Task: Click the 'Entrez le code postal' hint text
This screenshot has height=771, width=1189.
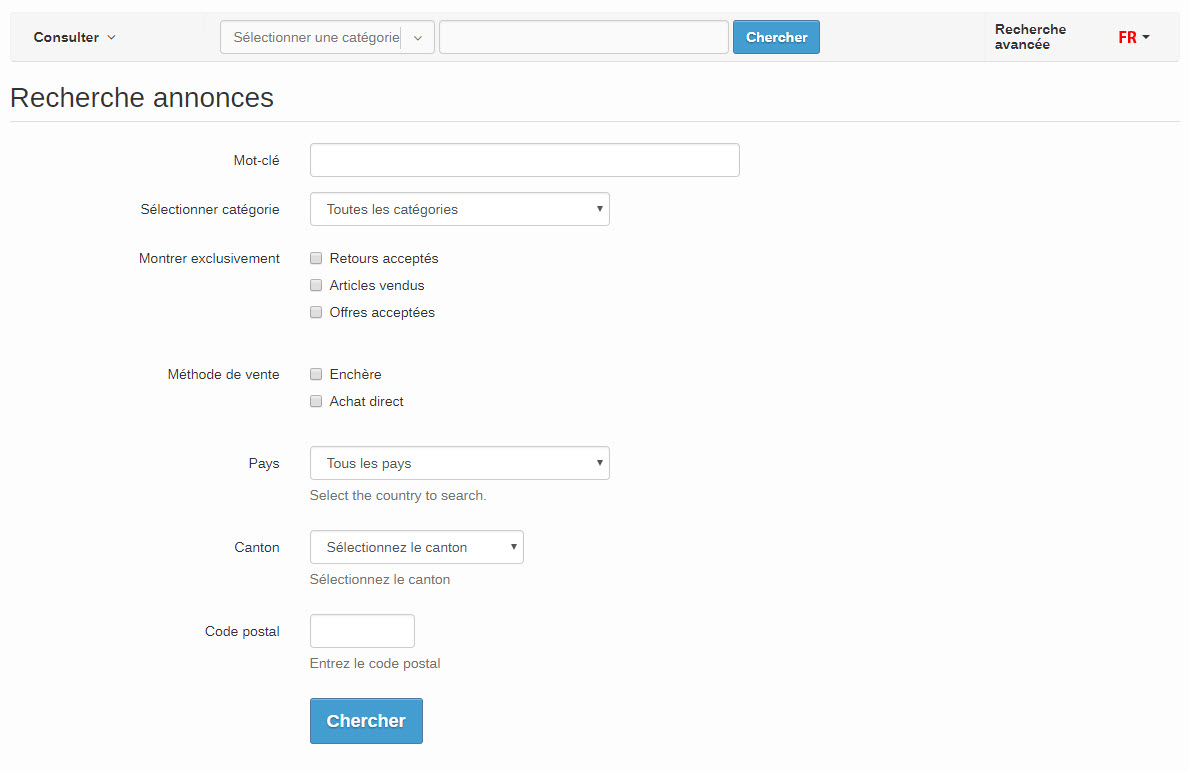Action: (375, 663)
